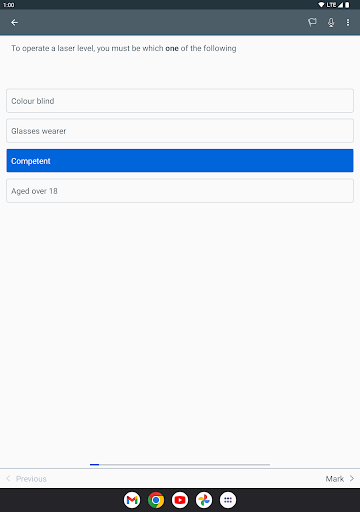Tap the right chevron next to Mark
This screenshot has width=360, height=512.
(x=352, y=479)
